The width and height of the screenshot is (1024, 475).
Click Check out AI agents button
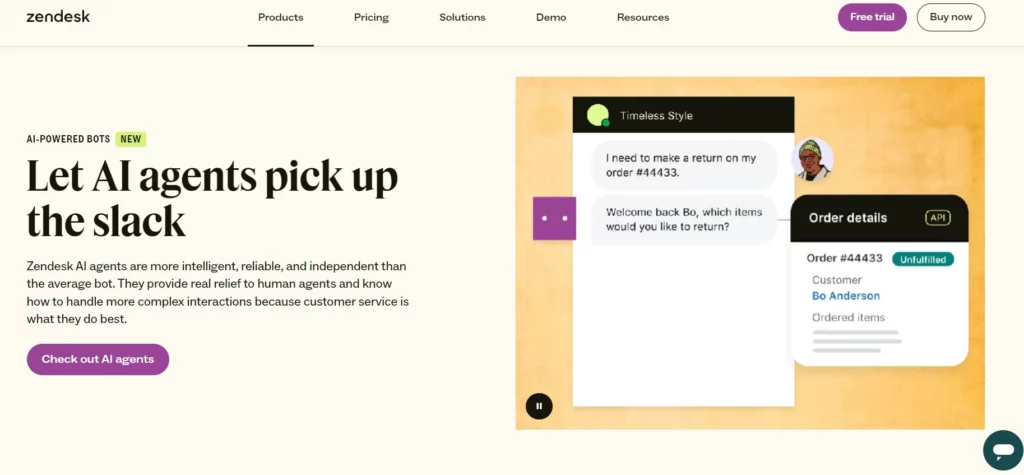coord(98,359)
